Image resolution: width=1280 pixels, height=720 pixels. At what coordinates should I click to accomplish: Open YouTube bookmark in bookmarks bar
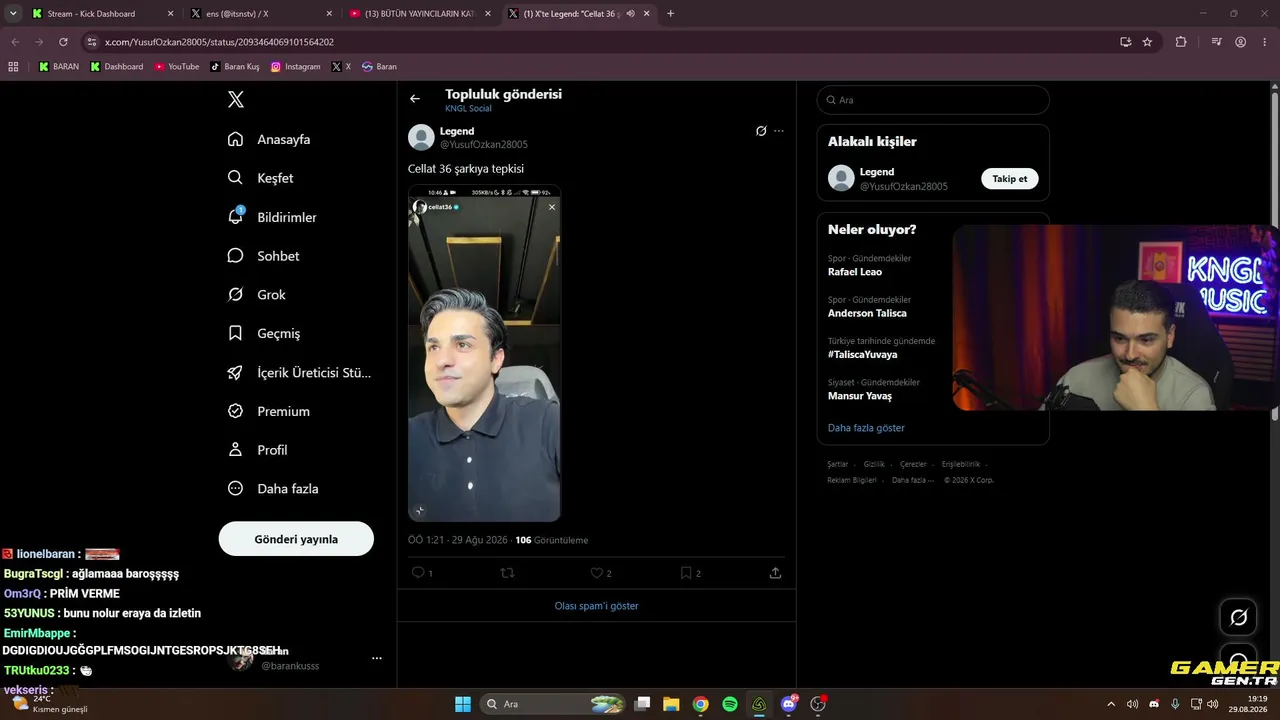click(177, 67)
